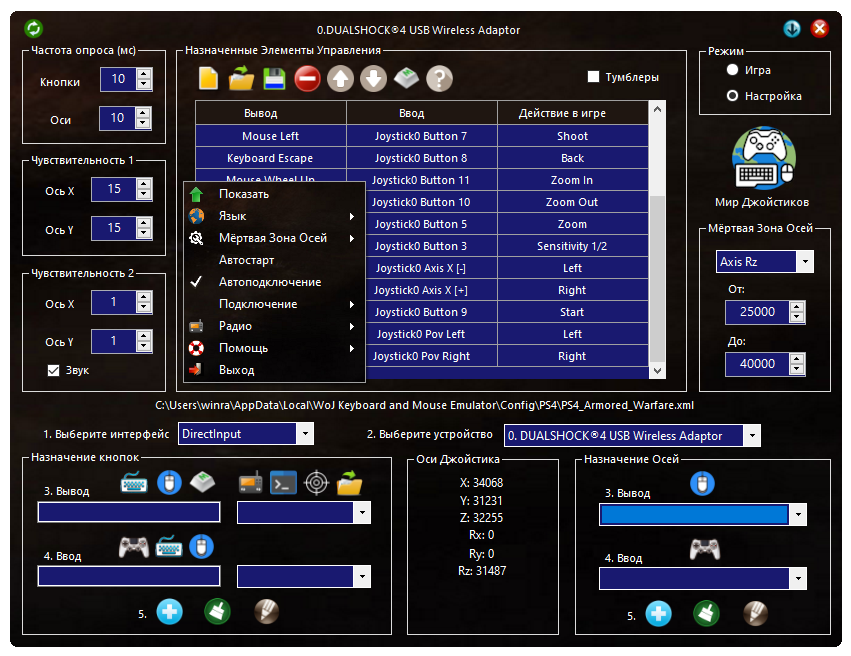The image size is (851, 656).
Task: Delete selected mapping with red minus icon
Action: tap(307, 79)
